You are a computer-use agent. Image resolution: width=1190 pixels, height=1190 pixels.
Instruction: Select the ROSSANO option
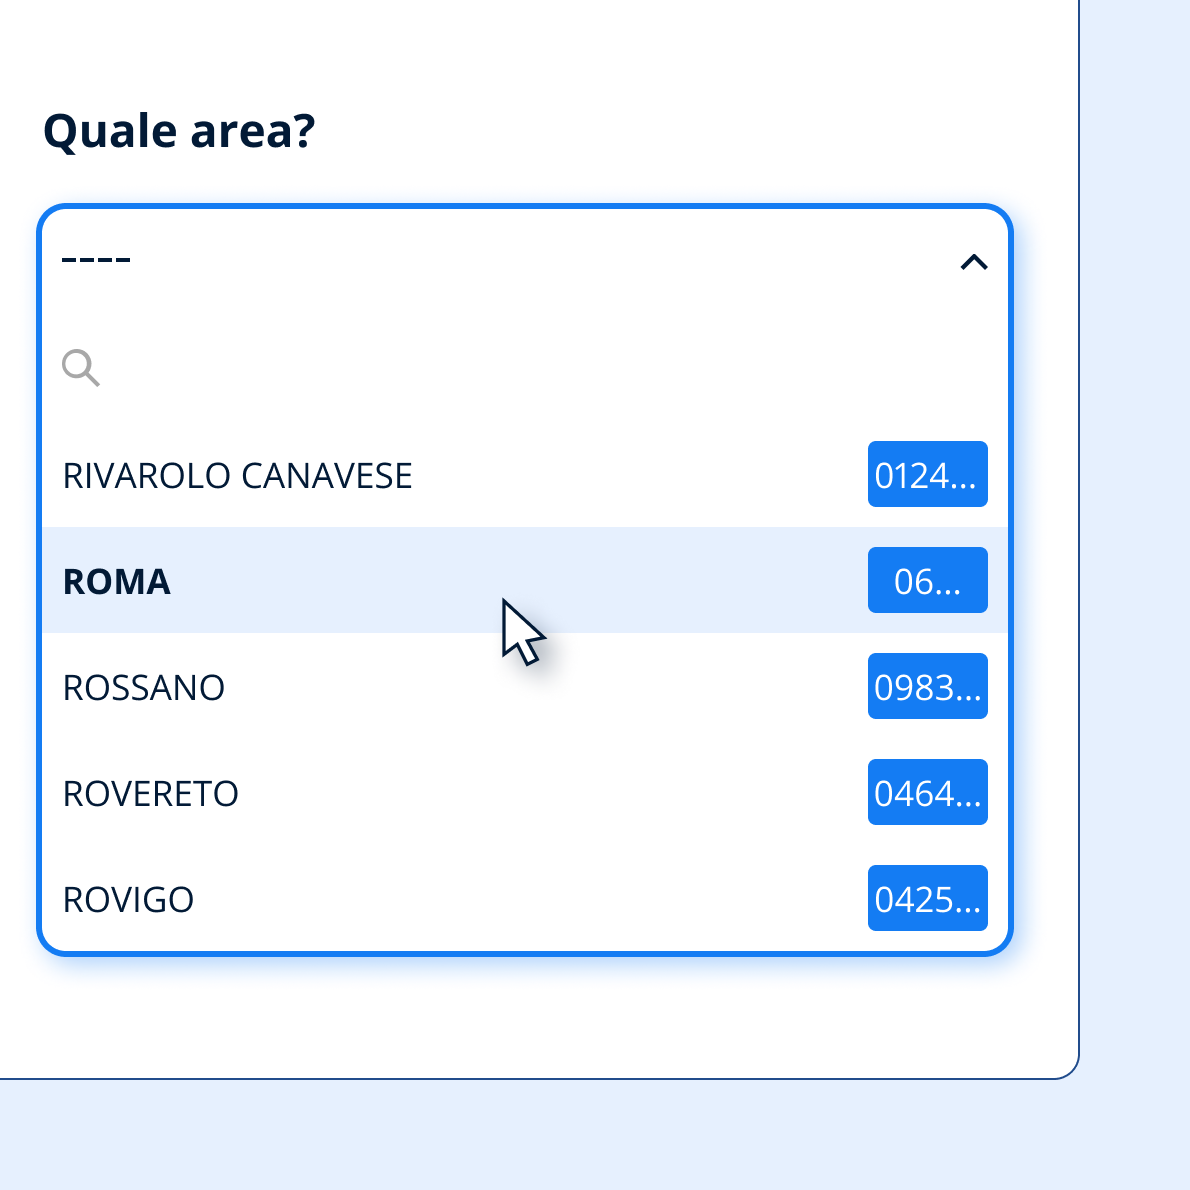[x=144, y=687]
